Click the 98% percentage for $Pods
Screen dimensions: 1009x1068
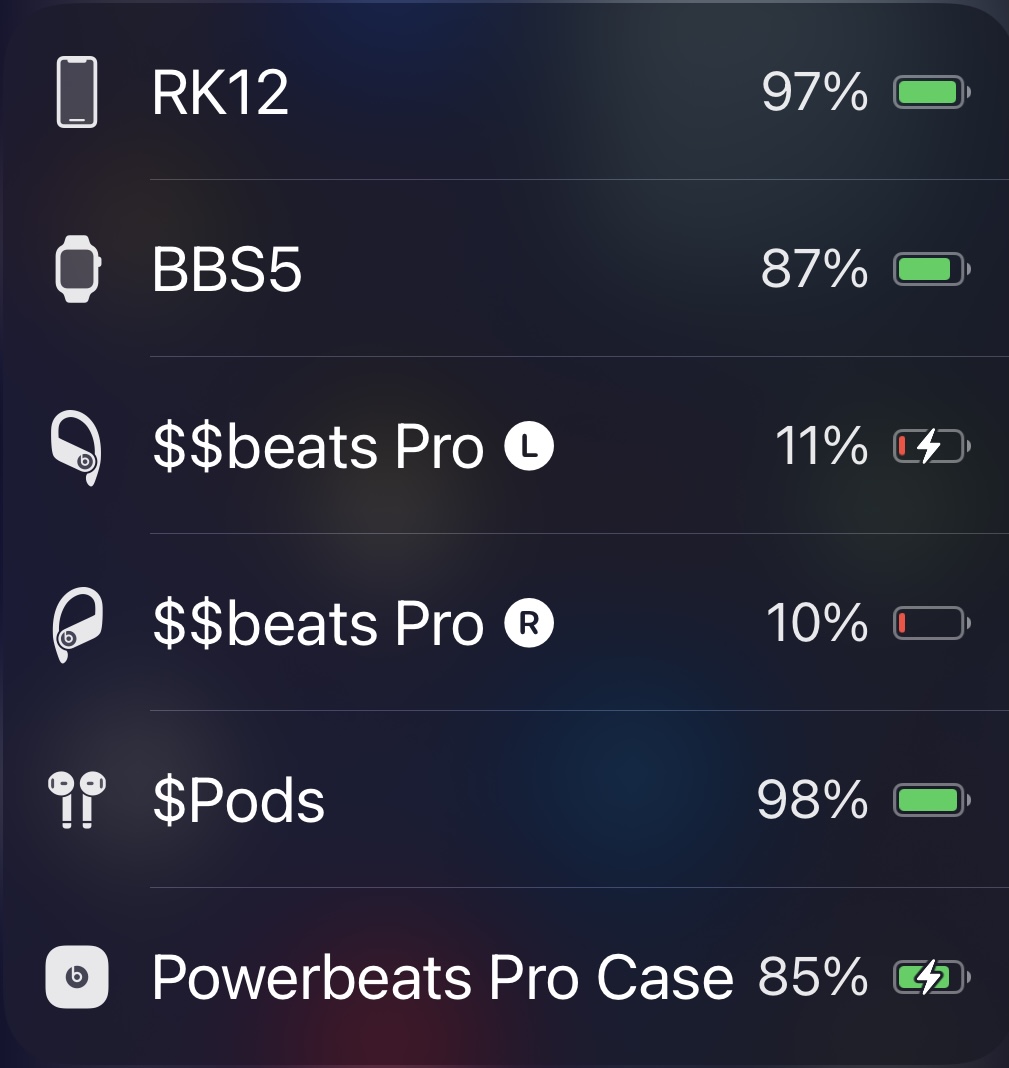(813, 800)
